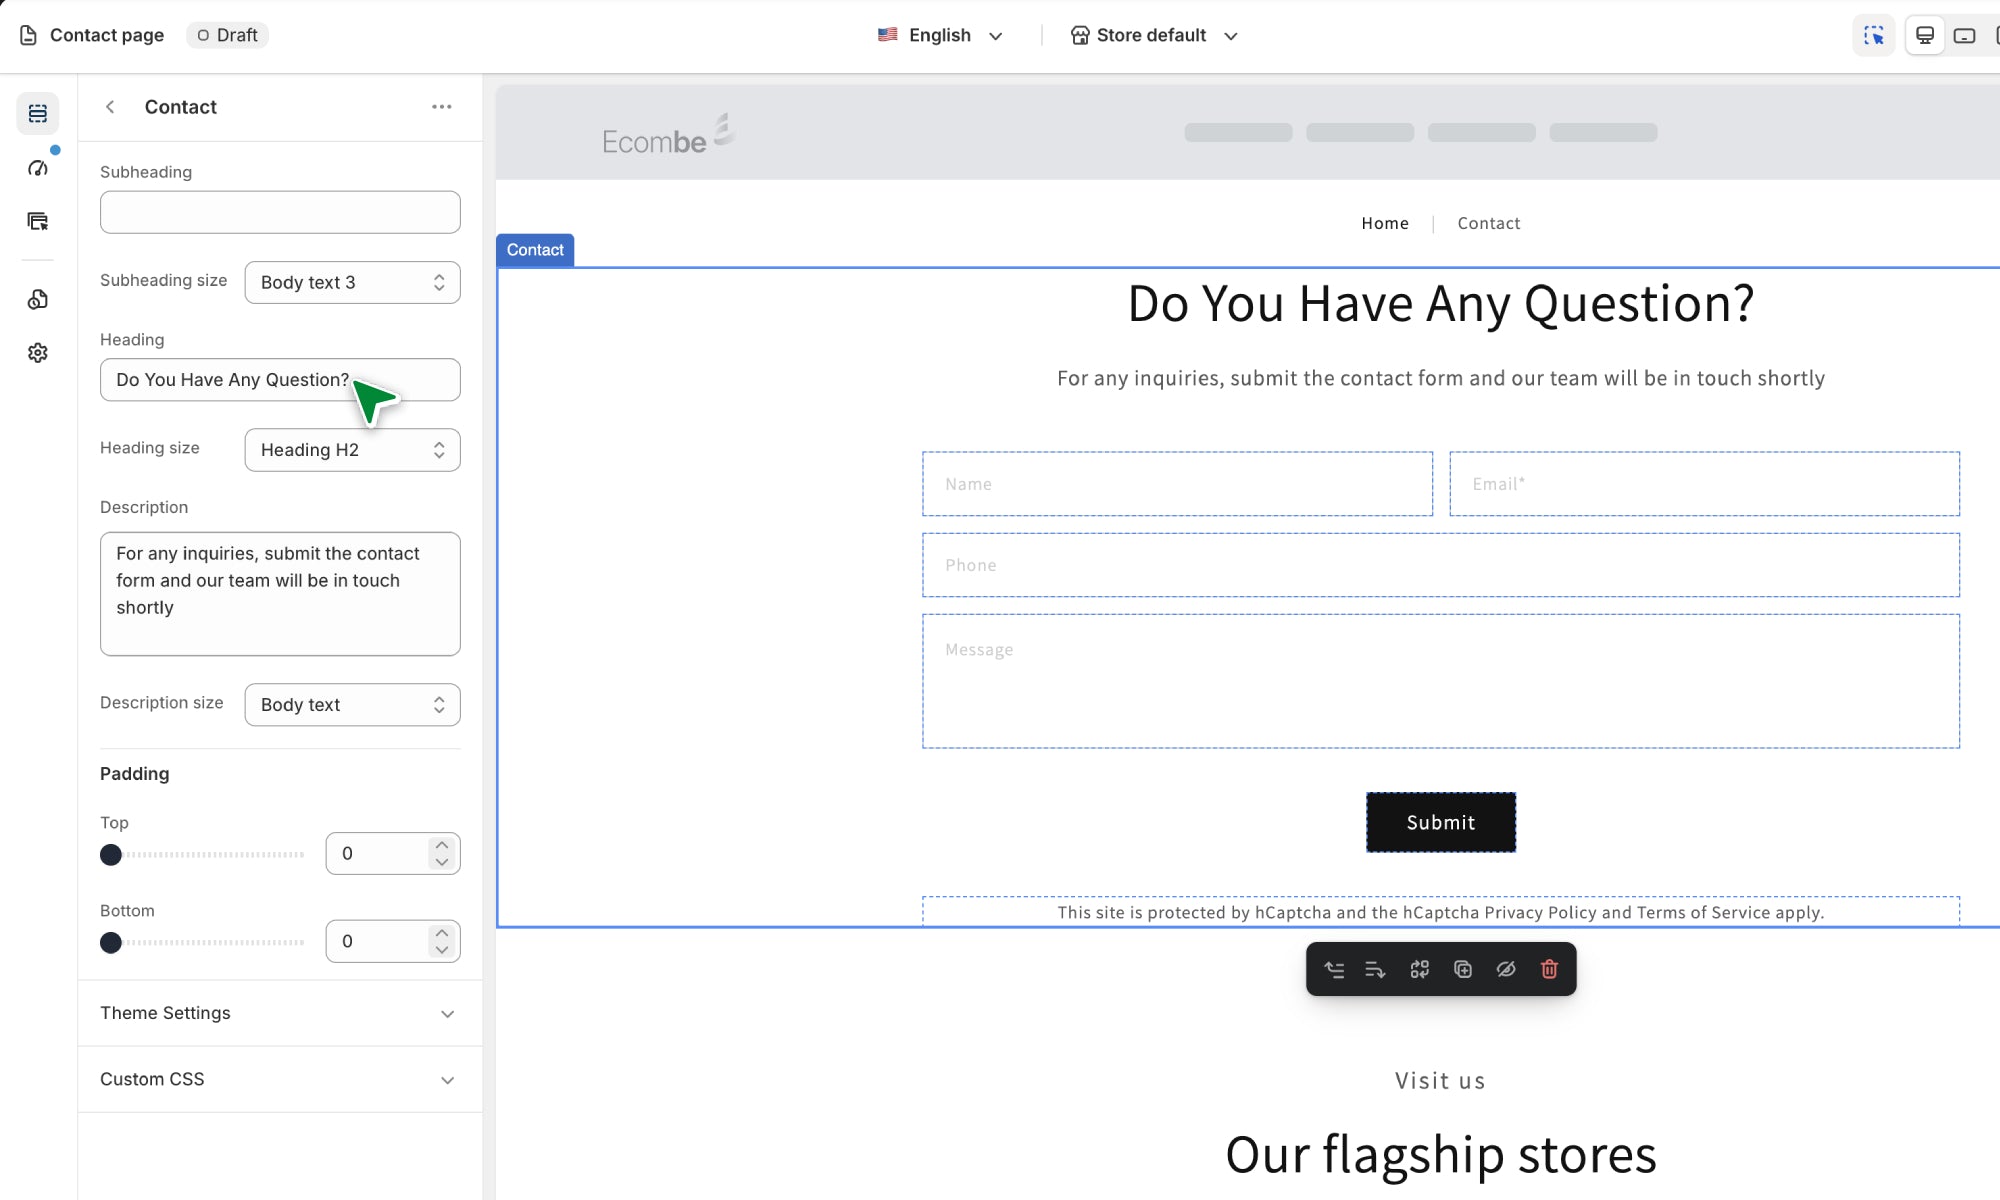Open the Sections panel icon in sidebar

38,113
